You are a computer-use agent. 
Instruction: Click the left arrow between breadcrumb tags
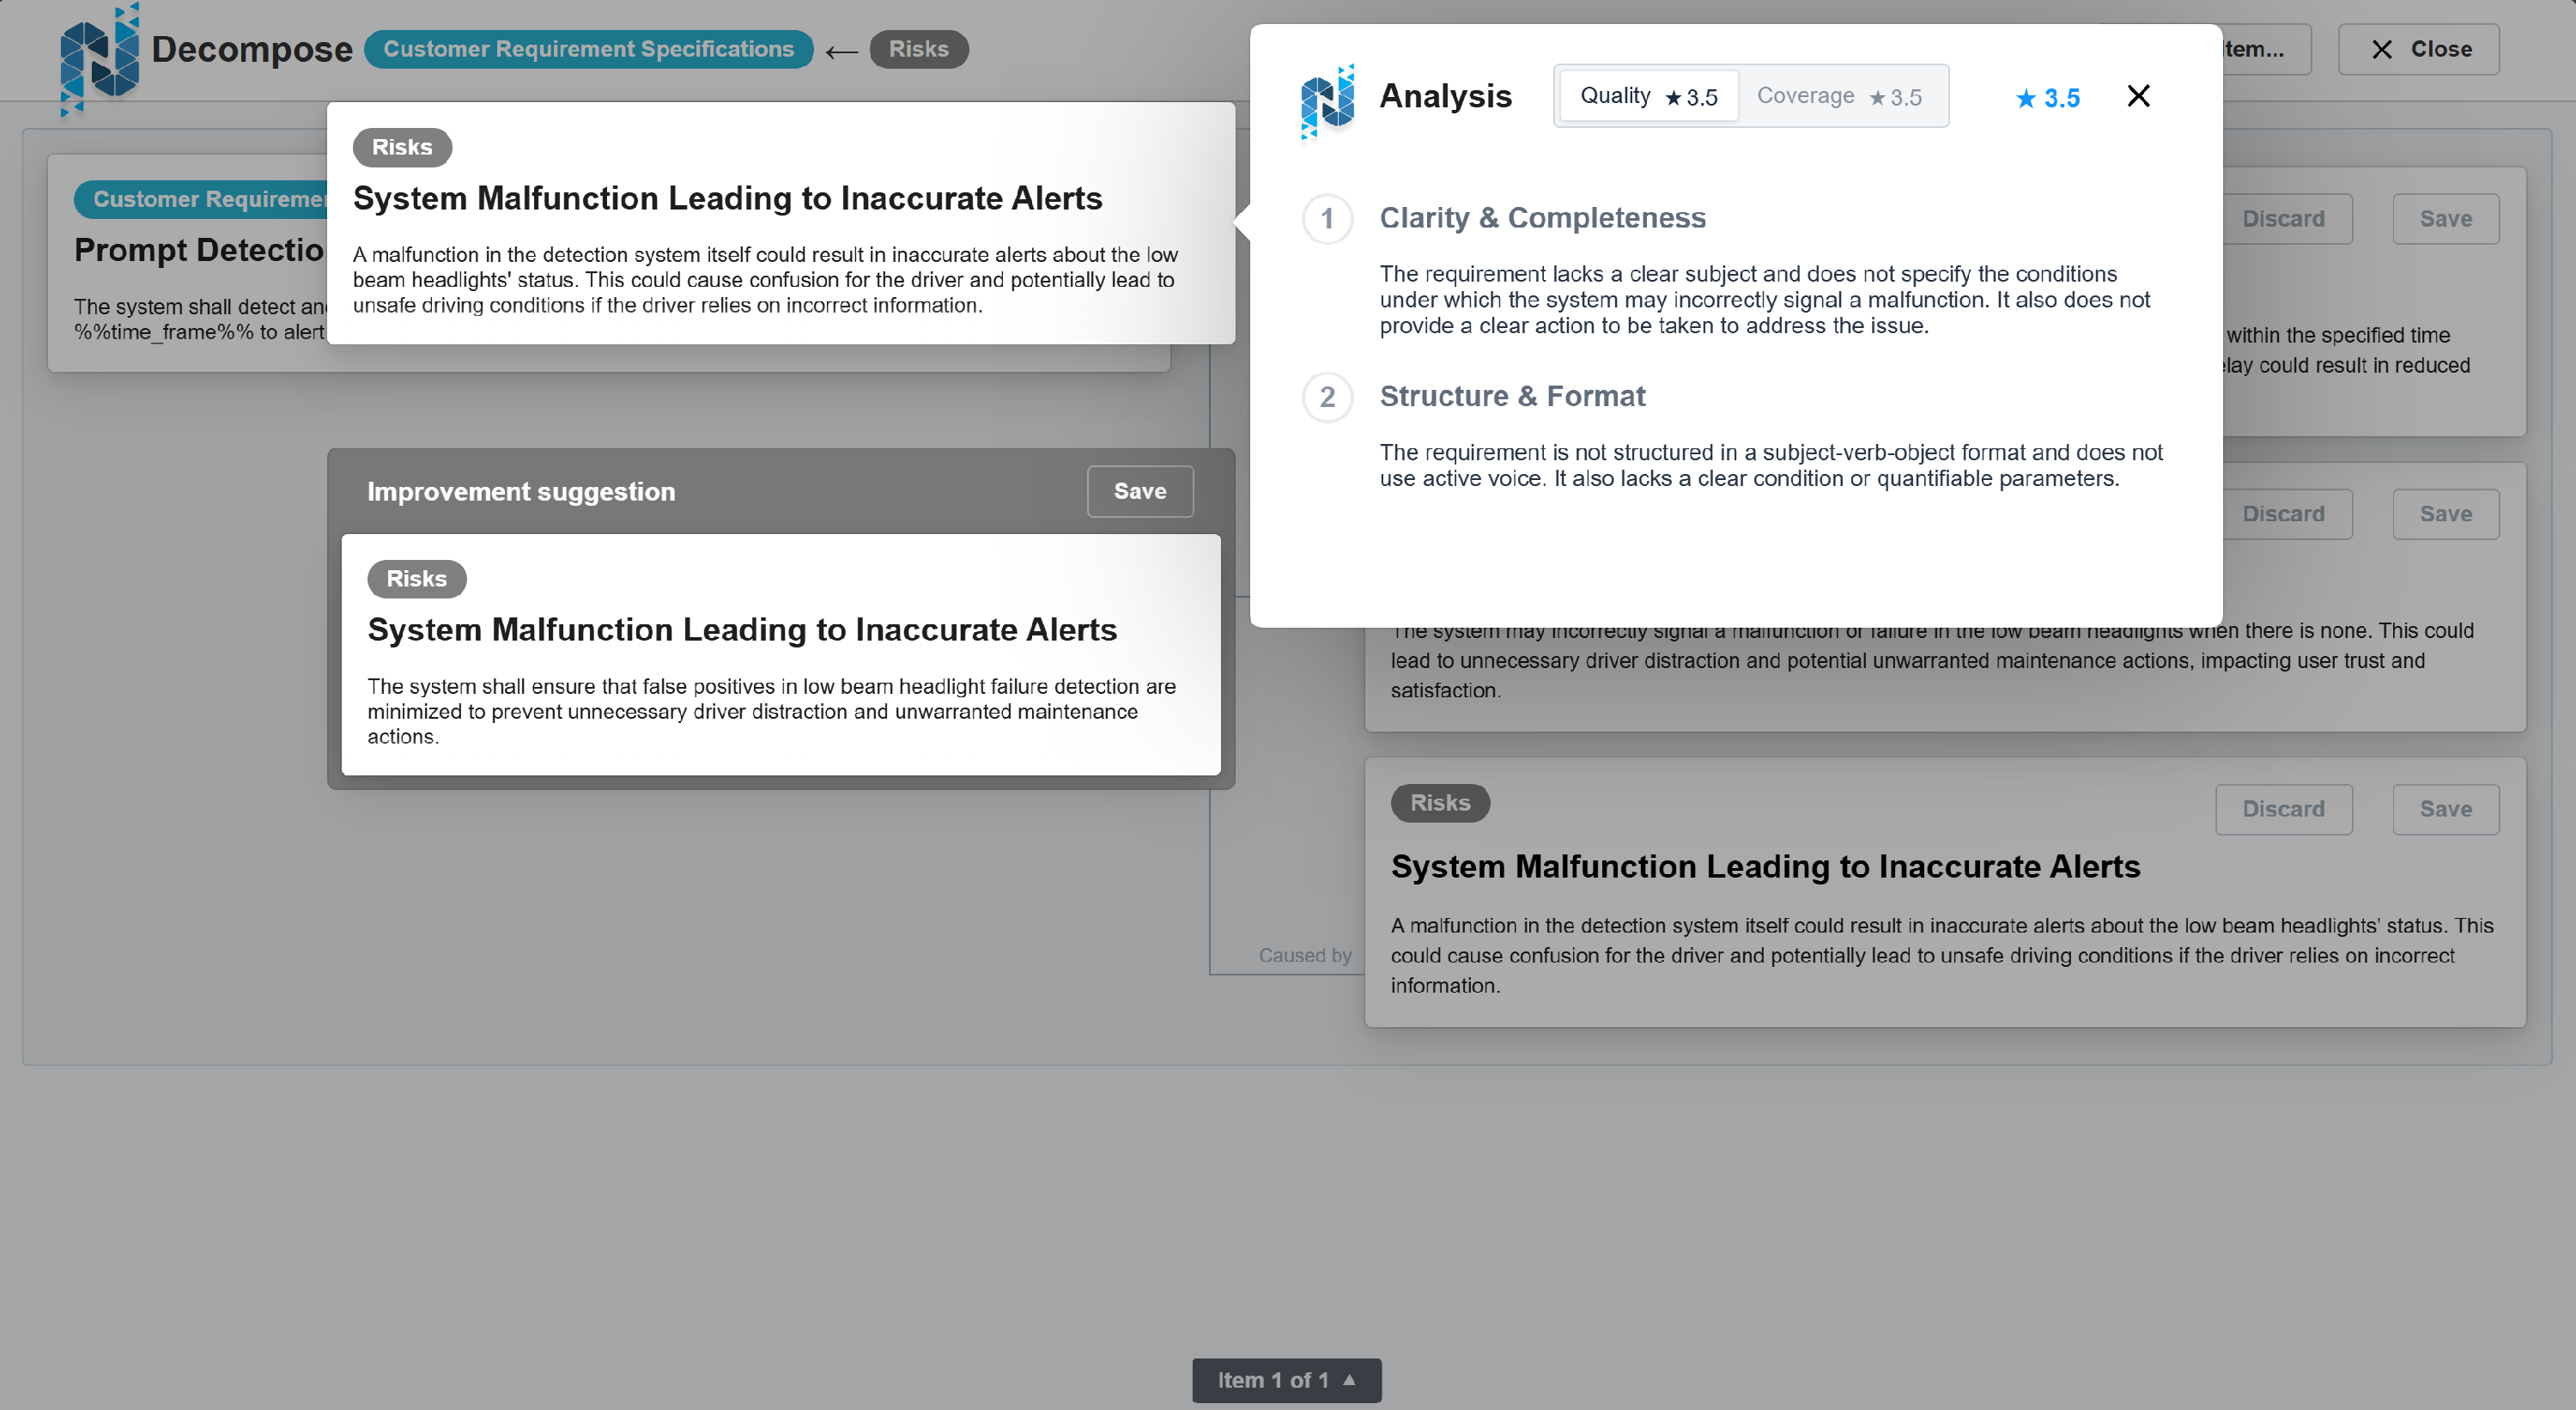[x=841, y=50]
